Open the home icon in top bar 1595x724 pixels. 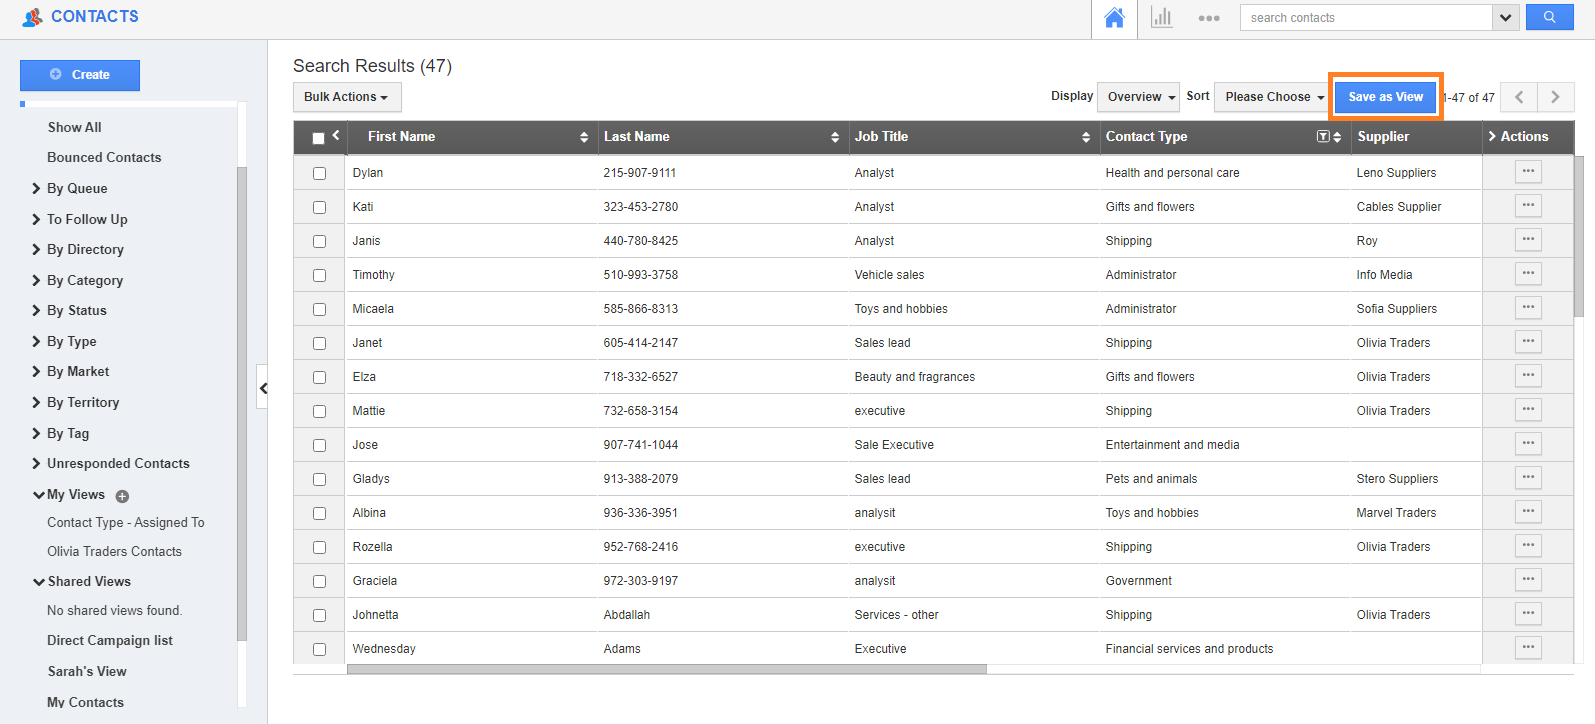point(1114,18)
